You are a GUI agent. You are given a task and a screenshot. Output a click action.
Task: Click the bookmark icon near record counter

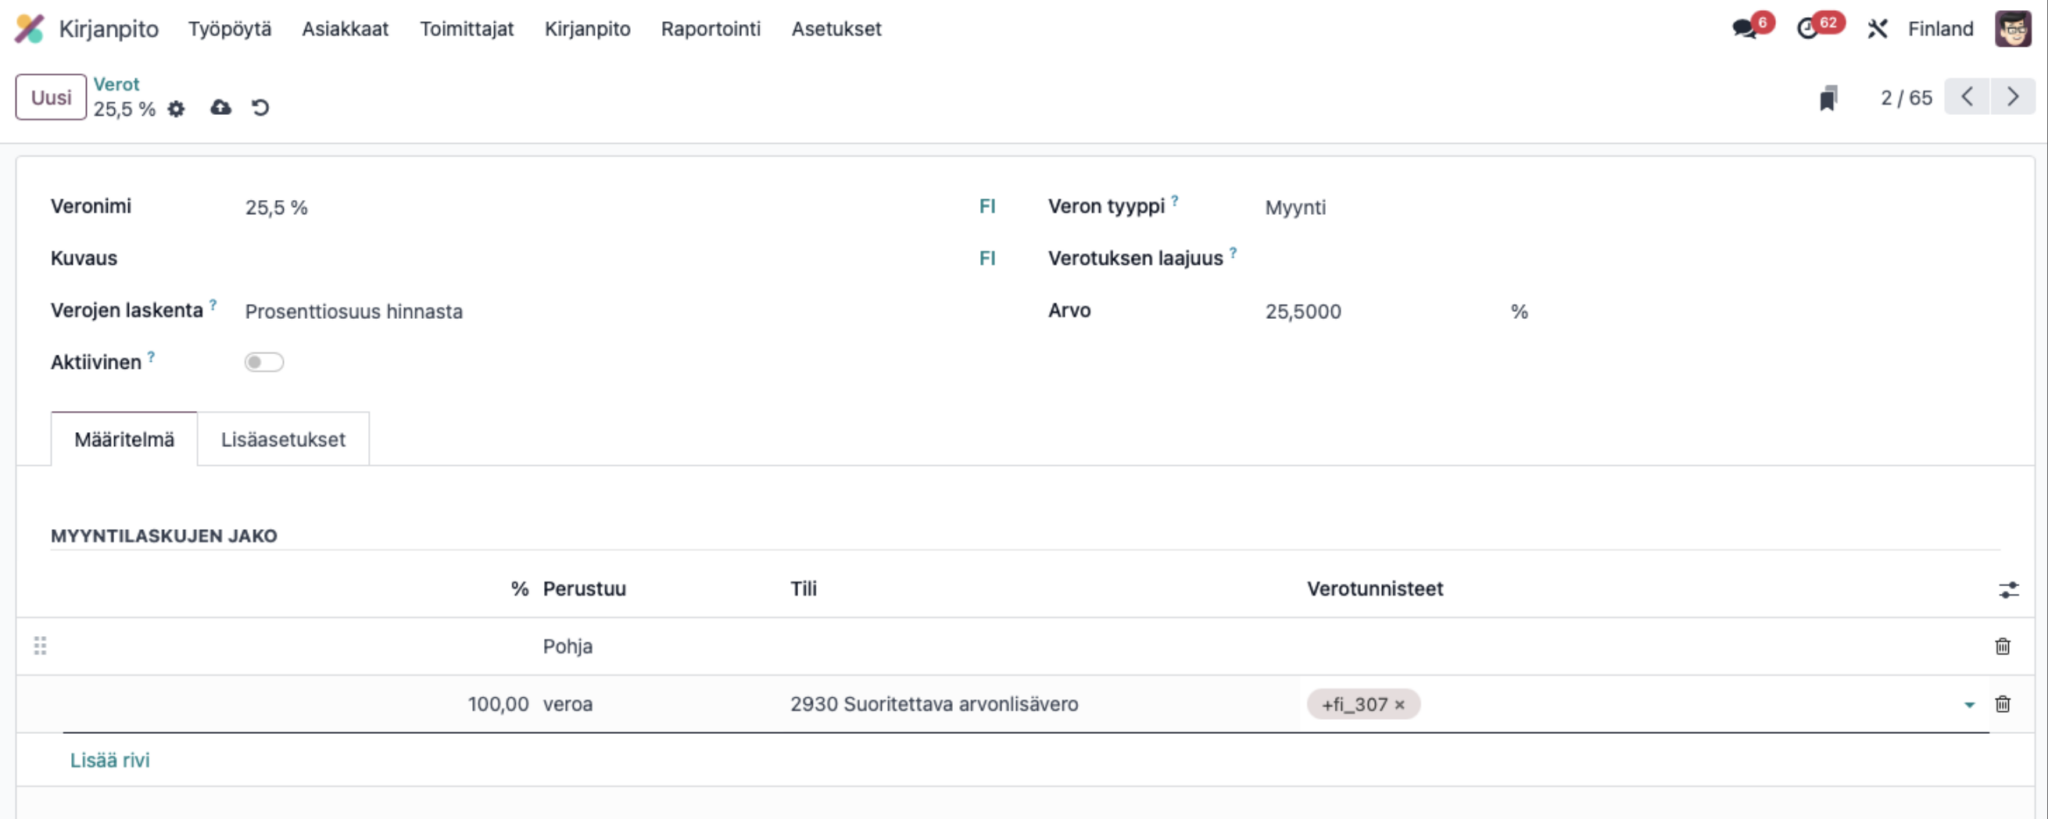click(1828, 98)
